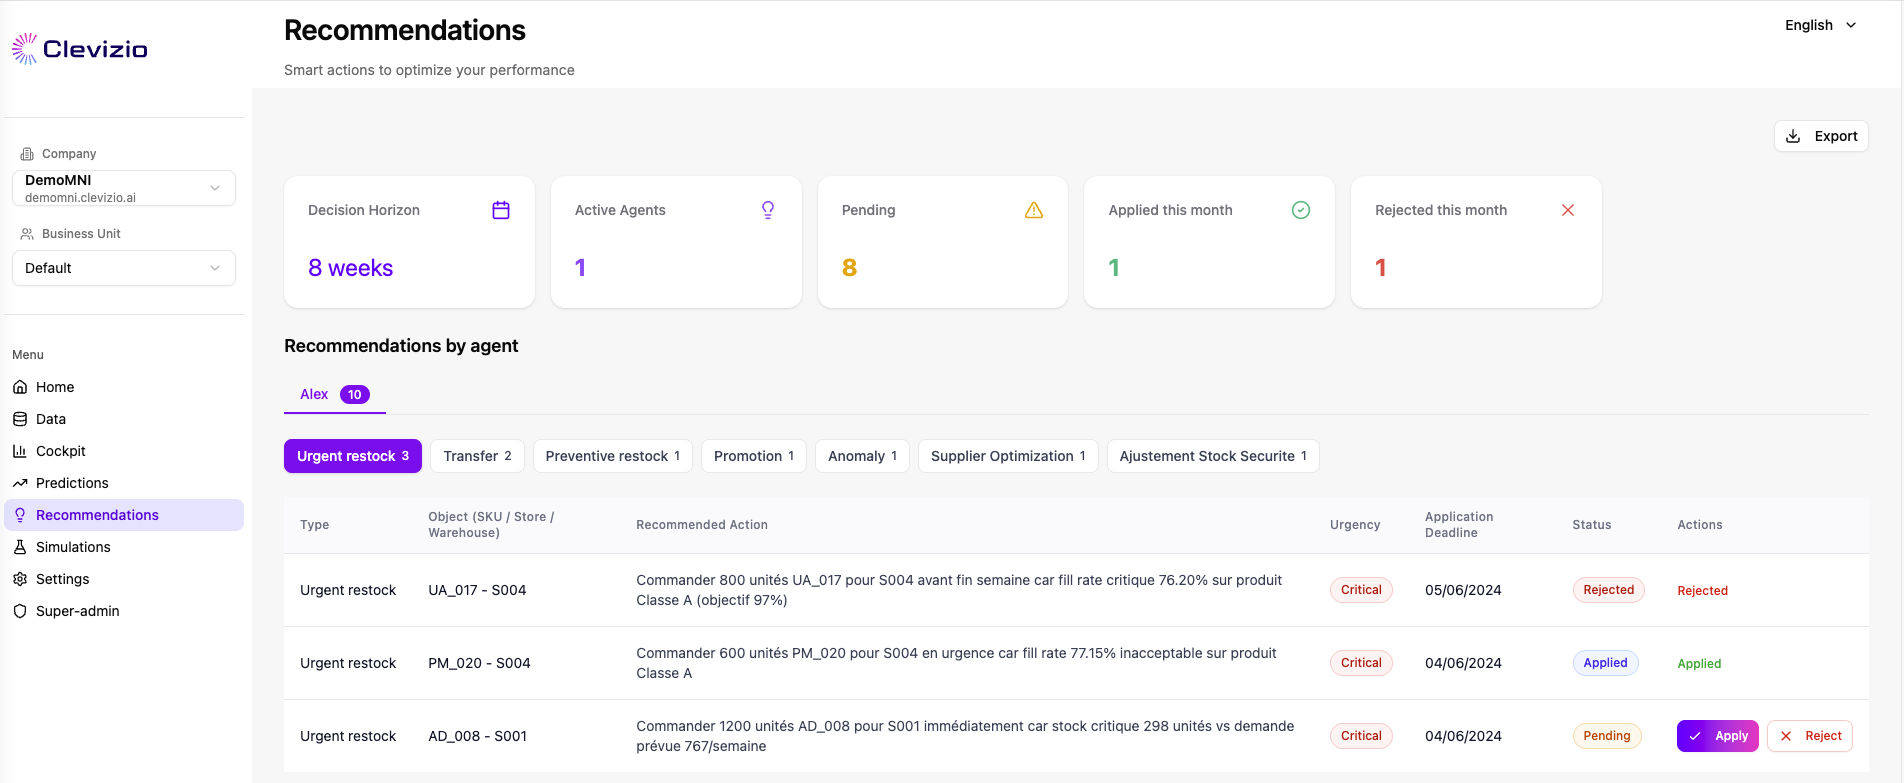Go to the Data page
Viewport: 1904px width, 783px height.
(124, 419)
